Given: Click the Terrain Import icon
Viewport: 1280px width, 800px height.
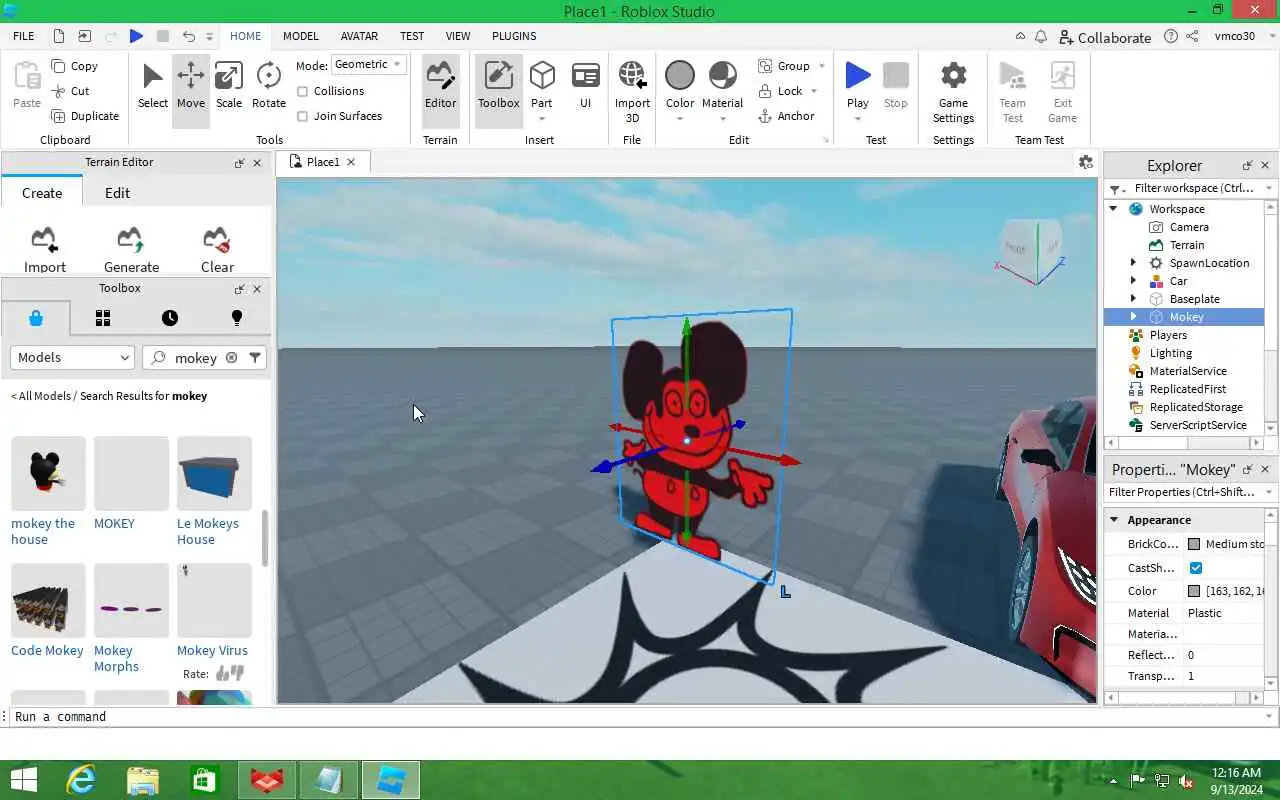Looking at the screenshot, I should [x=44, y=239].
